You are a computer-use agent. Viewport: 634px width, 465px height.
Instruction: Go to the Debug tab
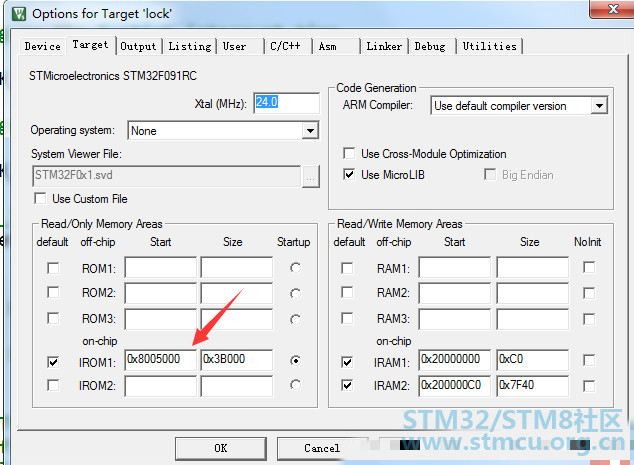[x=430, y=46]
